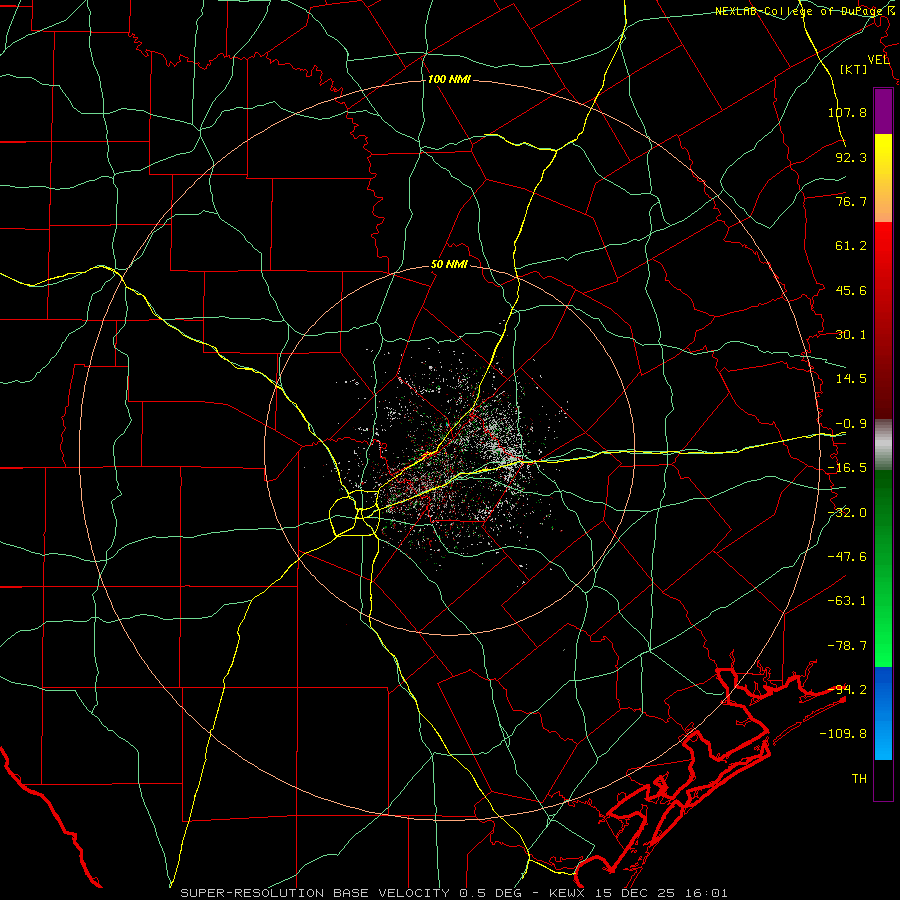Click the -16.5 velocity scale value

[847, 468]
